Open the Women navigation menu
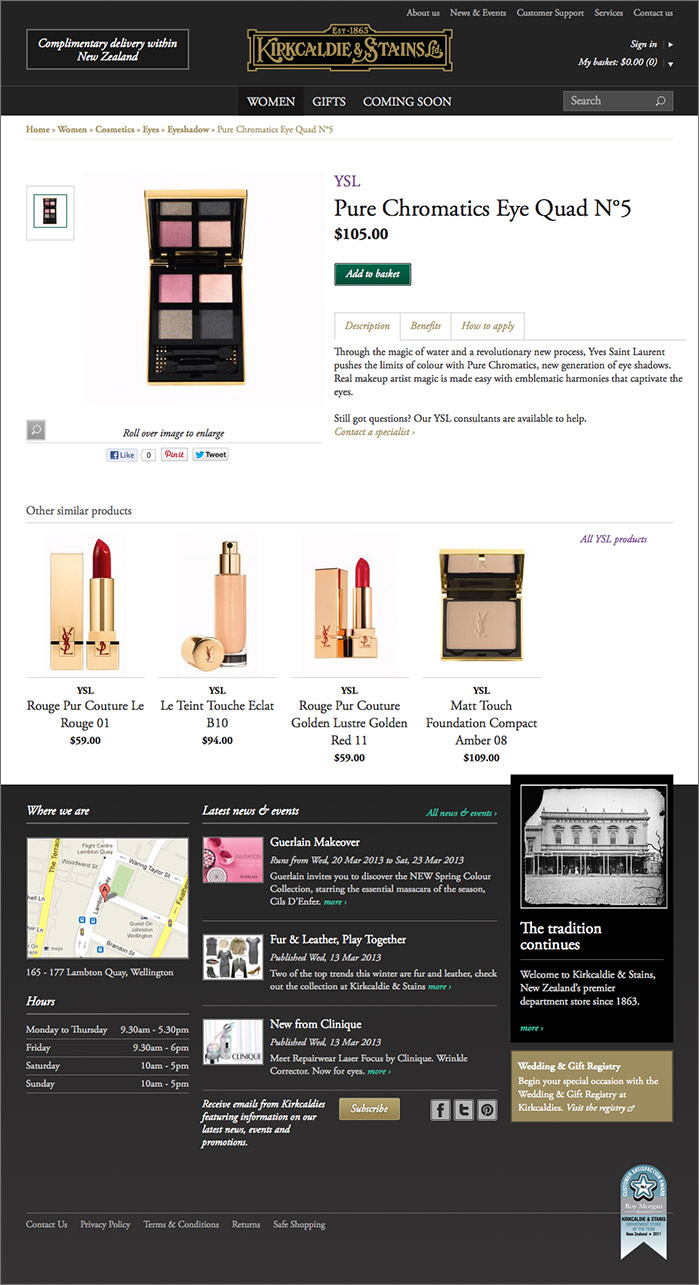699x1285 pixels. pos(271,101)
